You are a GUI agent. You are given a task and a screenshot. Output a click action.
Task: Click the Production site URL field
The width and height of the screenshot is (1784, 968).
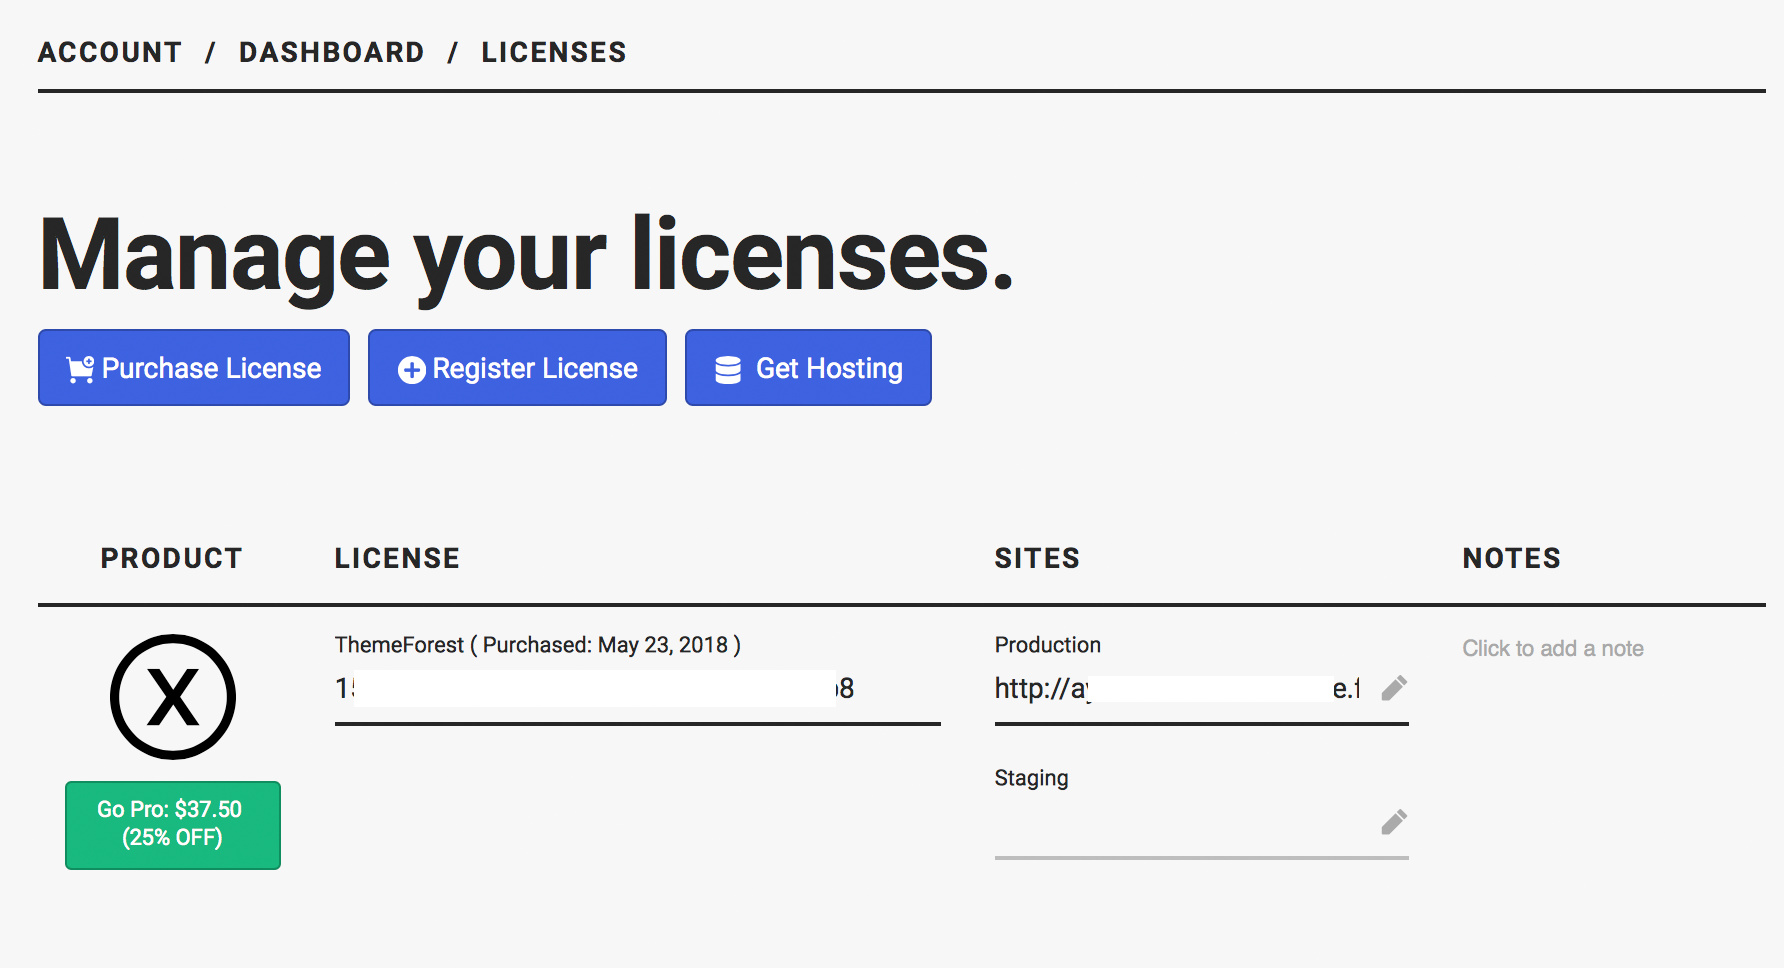[x=1180, y=689]
